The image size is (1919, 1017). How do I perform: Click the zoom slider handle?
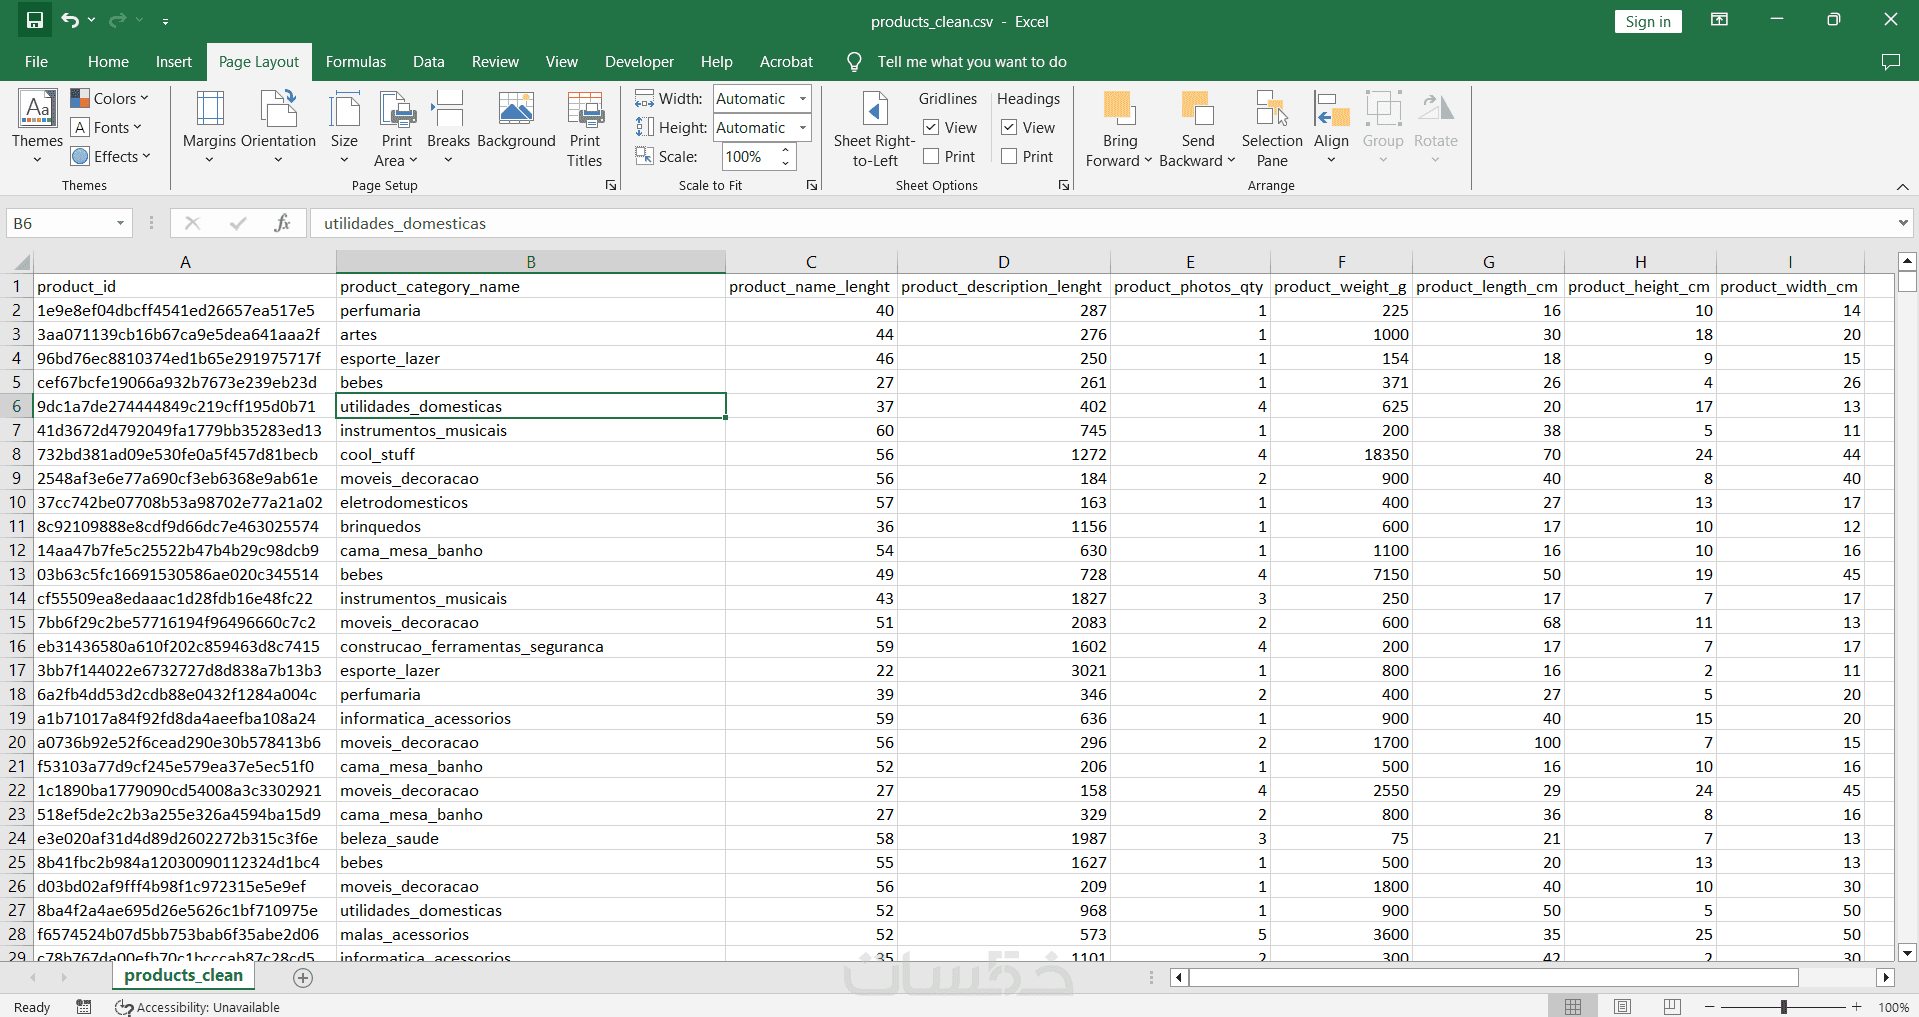pyautogui.click(x=1783, y=1007)
